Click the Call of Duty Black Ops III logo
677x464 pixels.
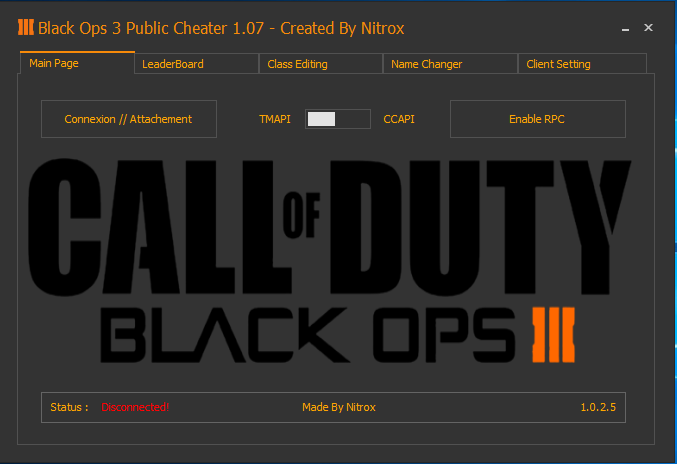[329, 261]
